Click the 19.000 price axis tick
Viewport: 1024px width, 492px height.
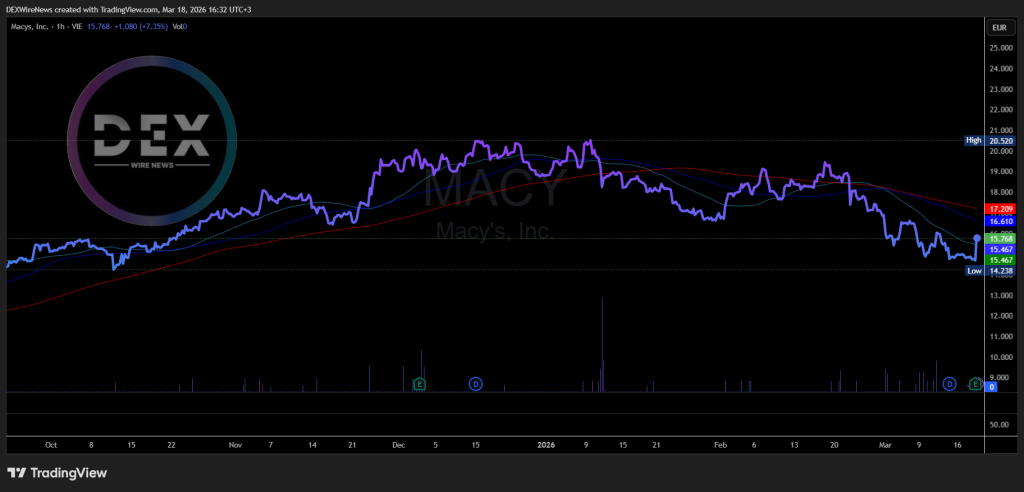pos(1000,172)
